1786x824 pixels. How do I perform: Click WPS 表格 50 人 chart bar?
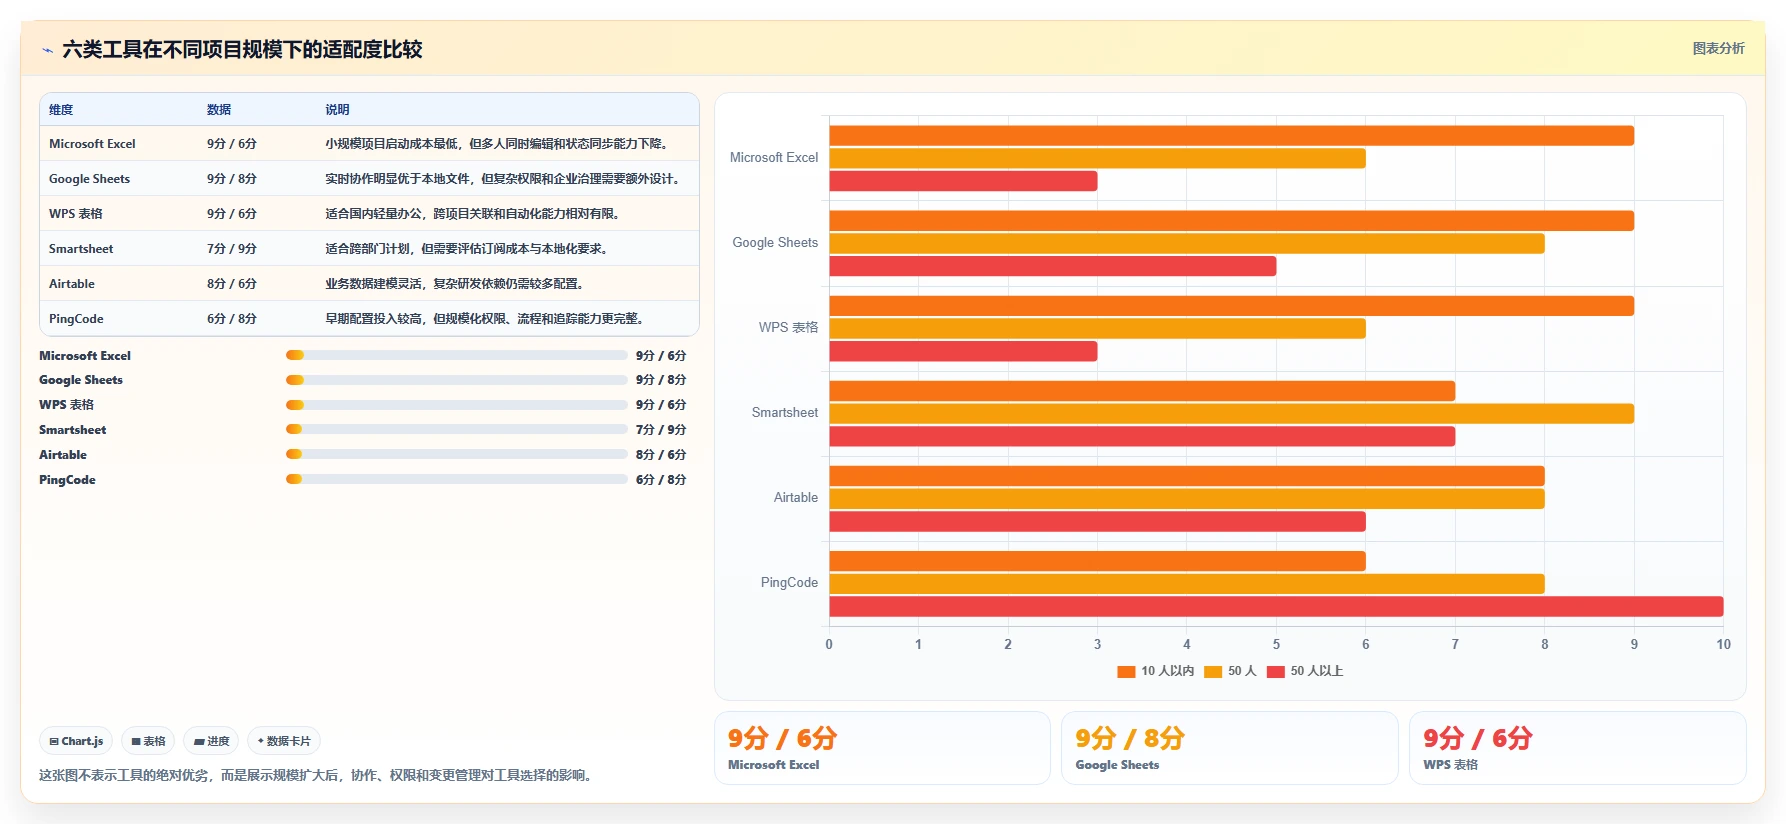click(x=1097, y=328)
